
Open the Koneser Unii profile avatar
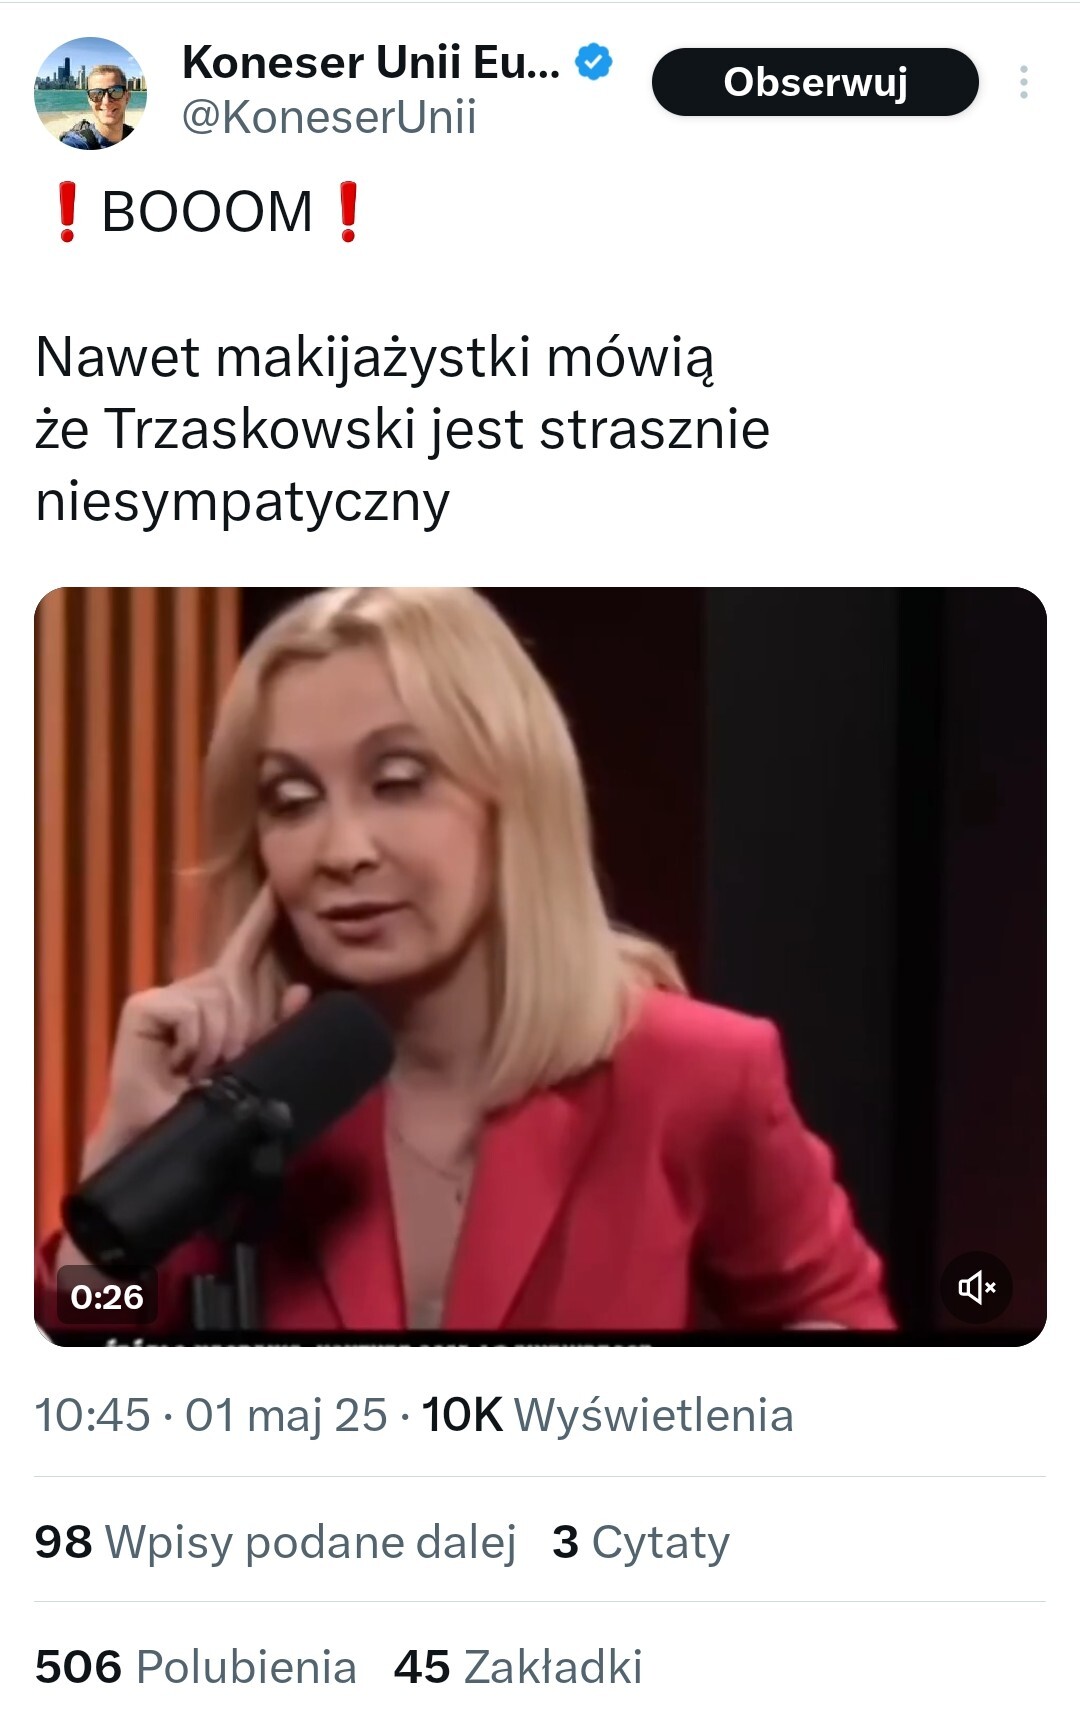pyautogui.click(x=91, y=93)
